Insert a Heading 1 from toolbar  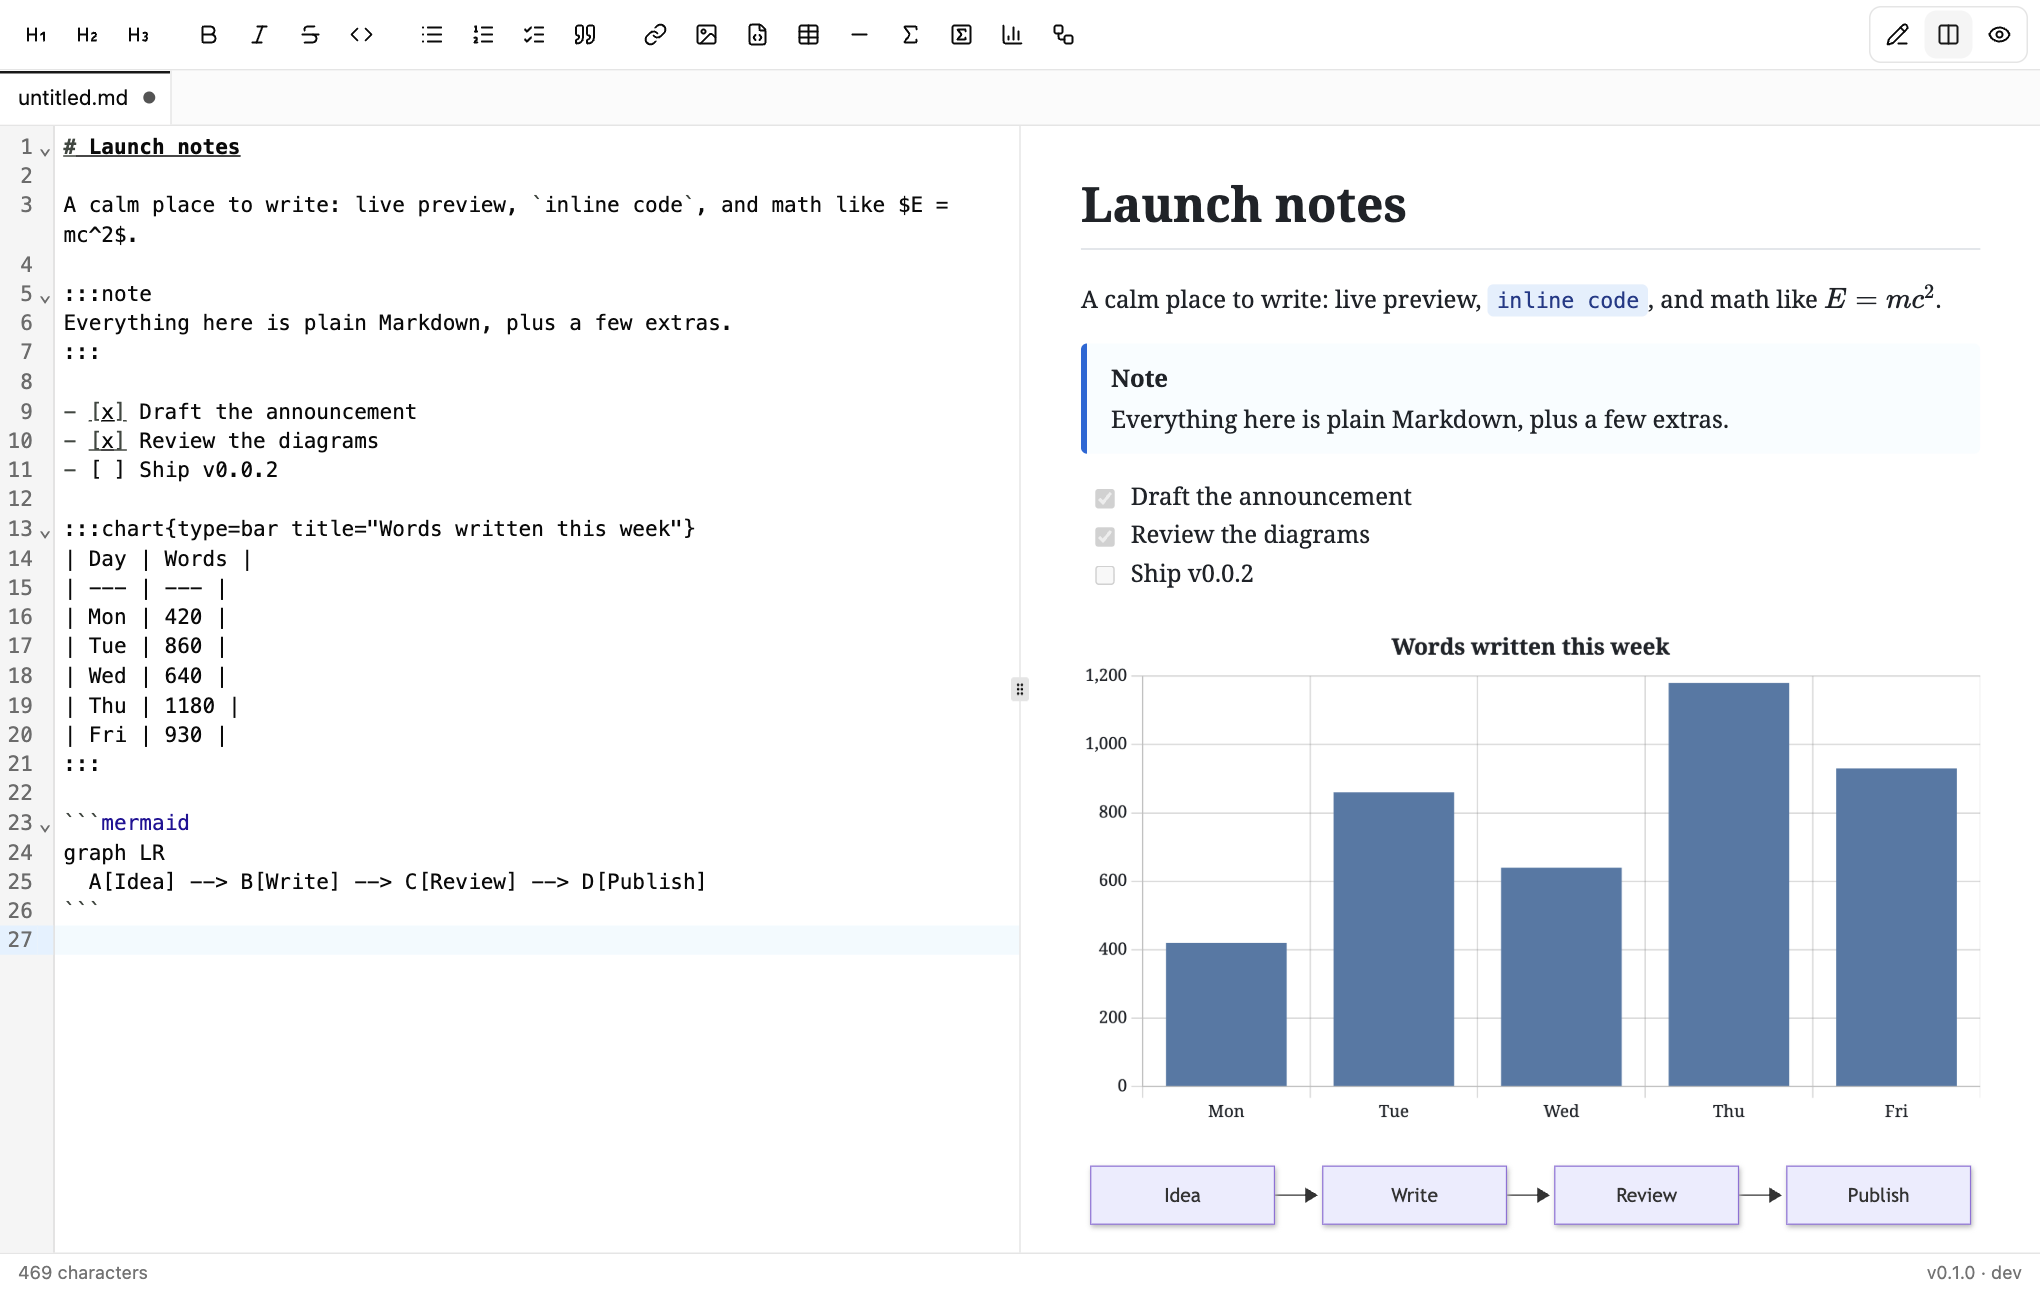click(36, 35)
